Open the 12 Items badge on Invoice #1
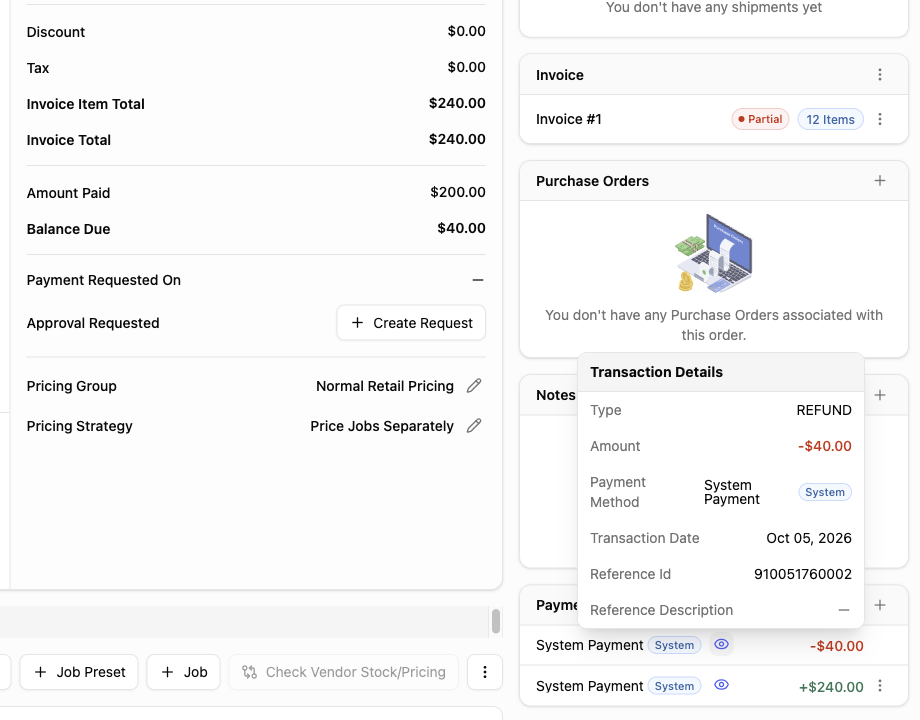The width and height of the screenshot is (920, 720). (x=830, y=119)
